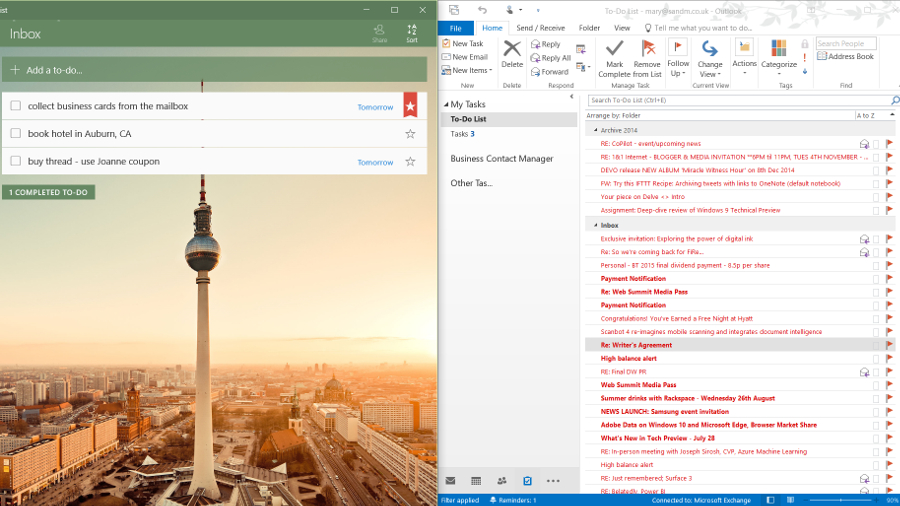
Task: Star the book hotel in Auburn to-do
Action: 410,134
